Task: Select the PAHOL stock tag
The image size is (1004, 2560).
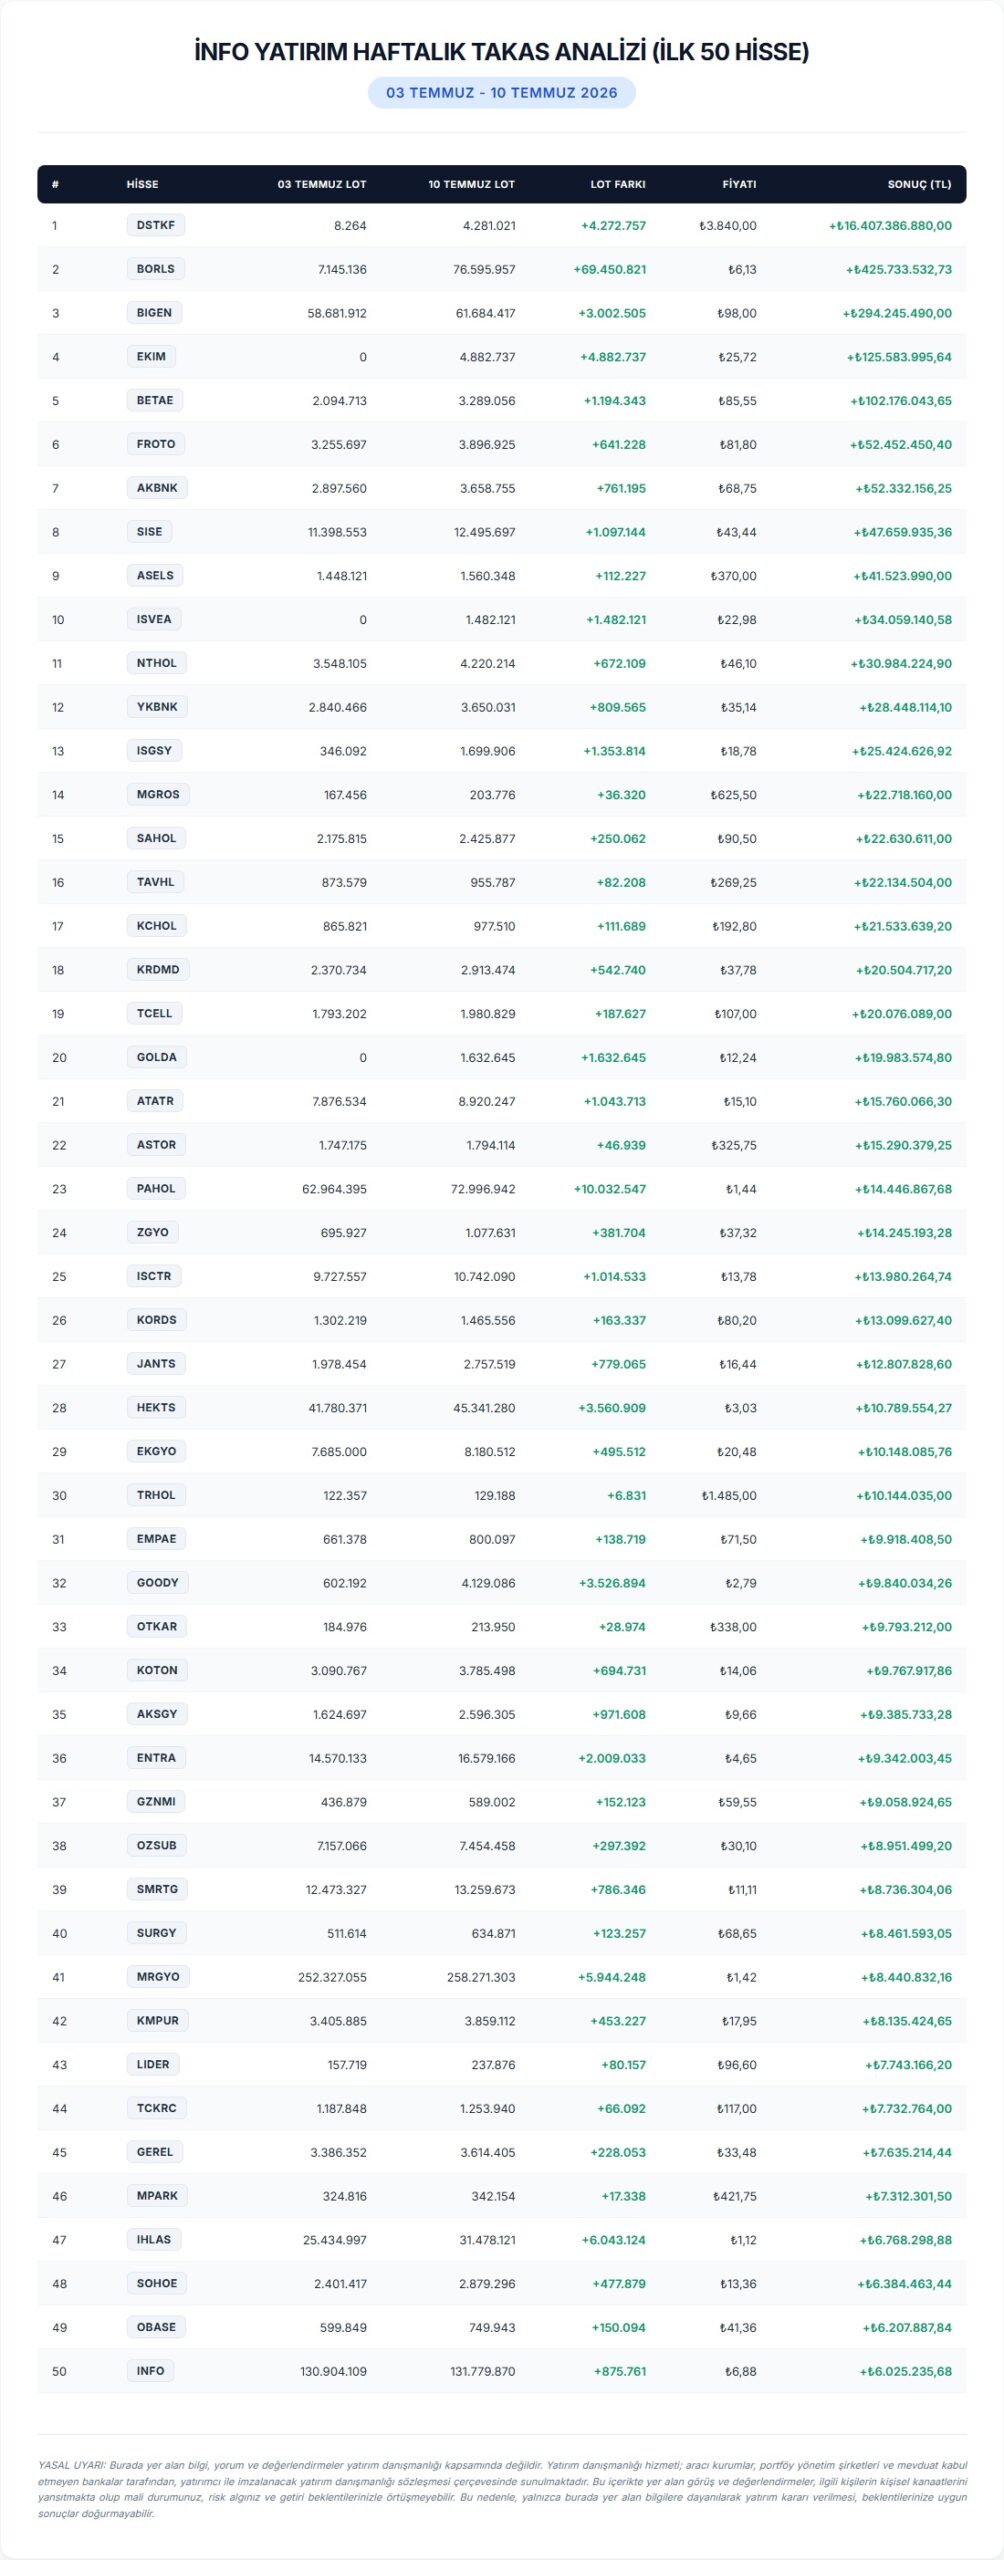Action: (156, 1189)
